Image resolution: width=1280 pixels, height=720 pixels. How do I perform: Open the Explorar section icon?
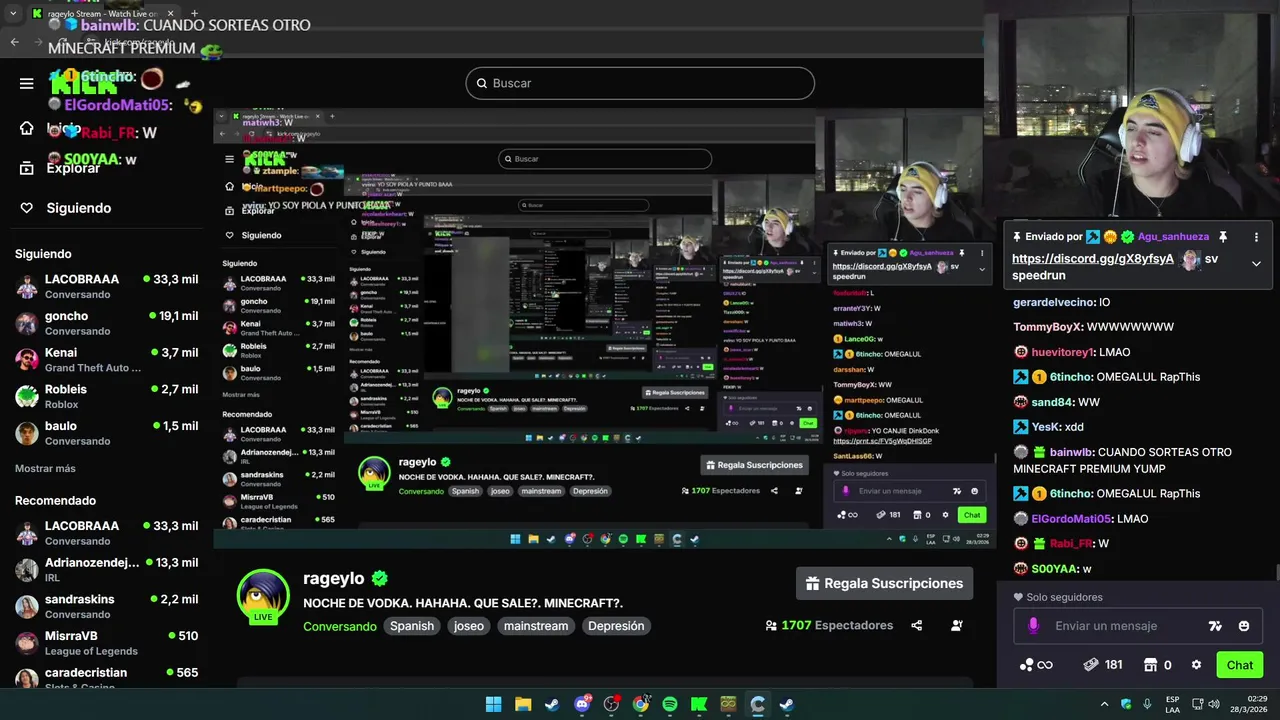coord(27,168)
